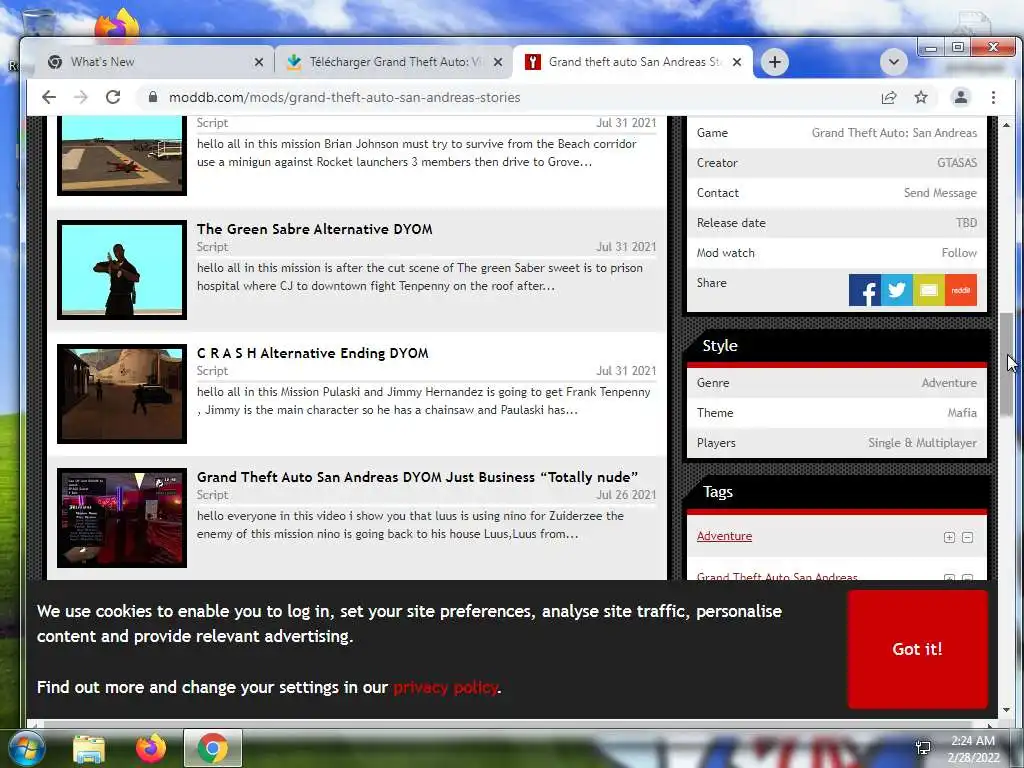The image size is (1024, 768).
Task: Open the Windows Start menu
Action: [27, 748]
